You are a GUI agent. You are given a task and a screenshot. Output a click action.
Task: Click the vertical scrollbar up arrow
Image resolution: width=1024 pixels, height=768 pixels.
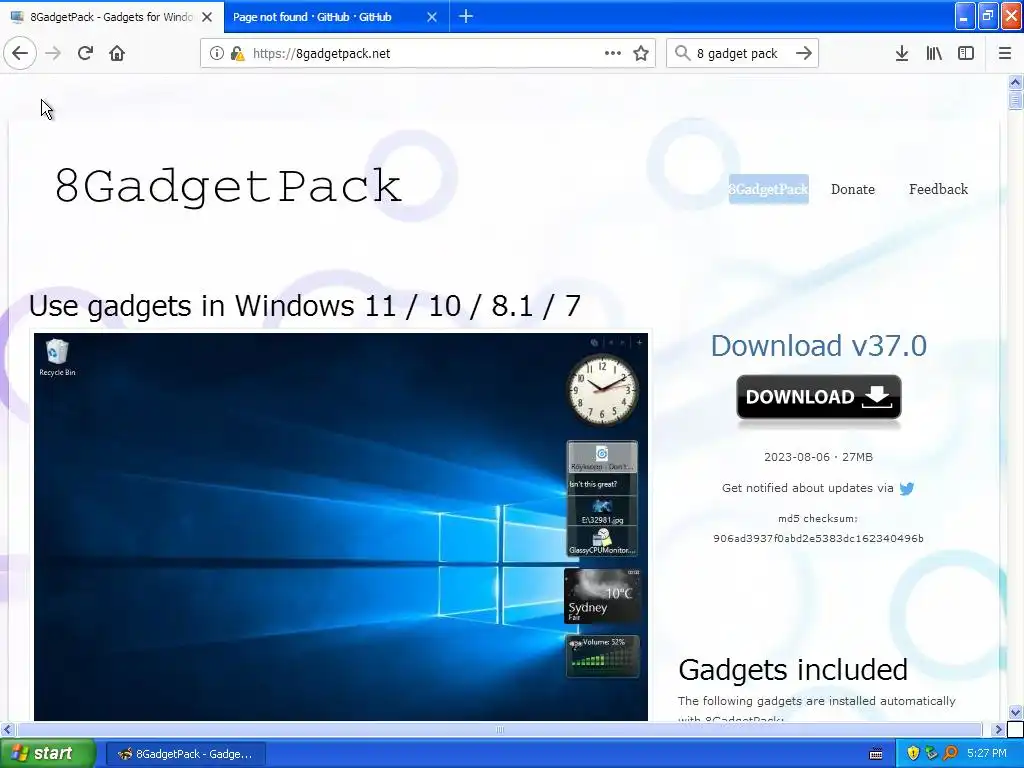[1016, 82]
